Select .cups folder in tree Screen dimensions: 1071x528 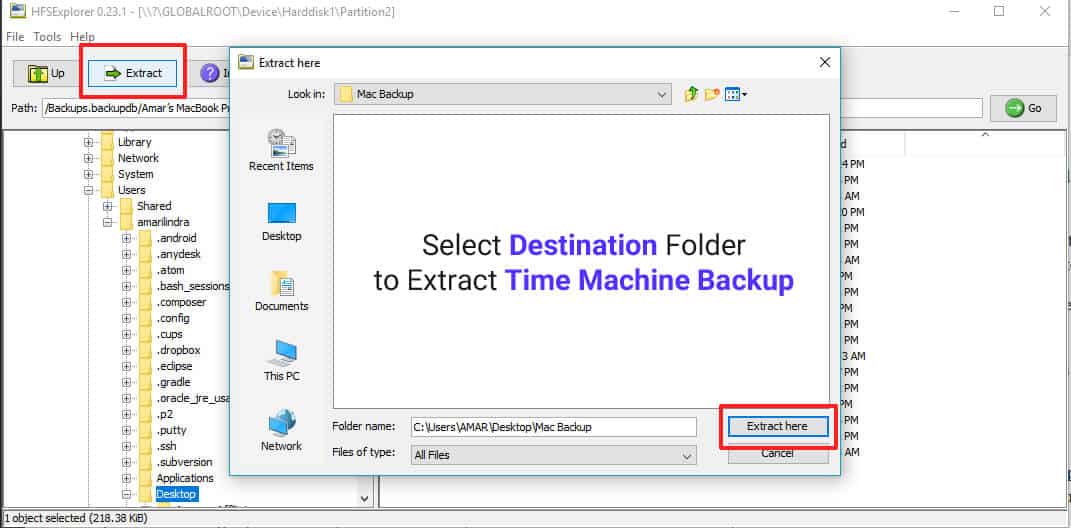(170, 334)
